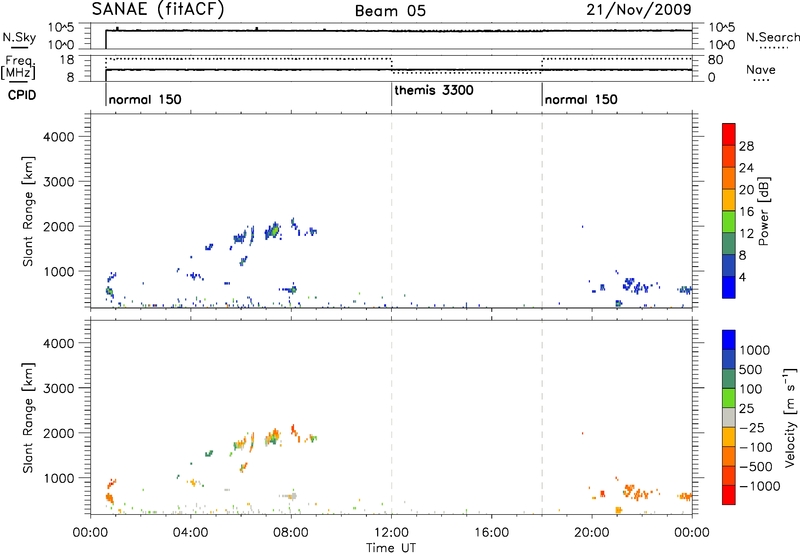Click the Velocity -500 tick label

756,466
